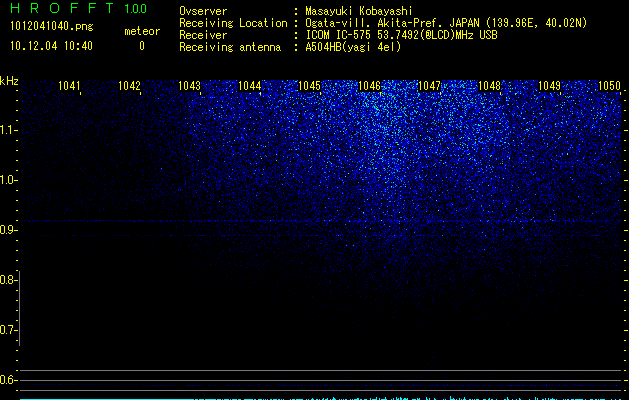Click the 1049 time marker
The width and height of the screenshot is (629, 400).
coord(549,86)
